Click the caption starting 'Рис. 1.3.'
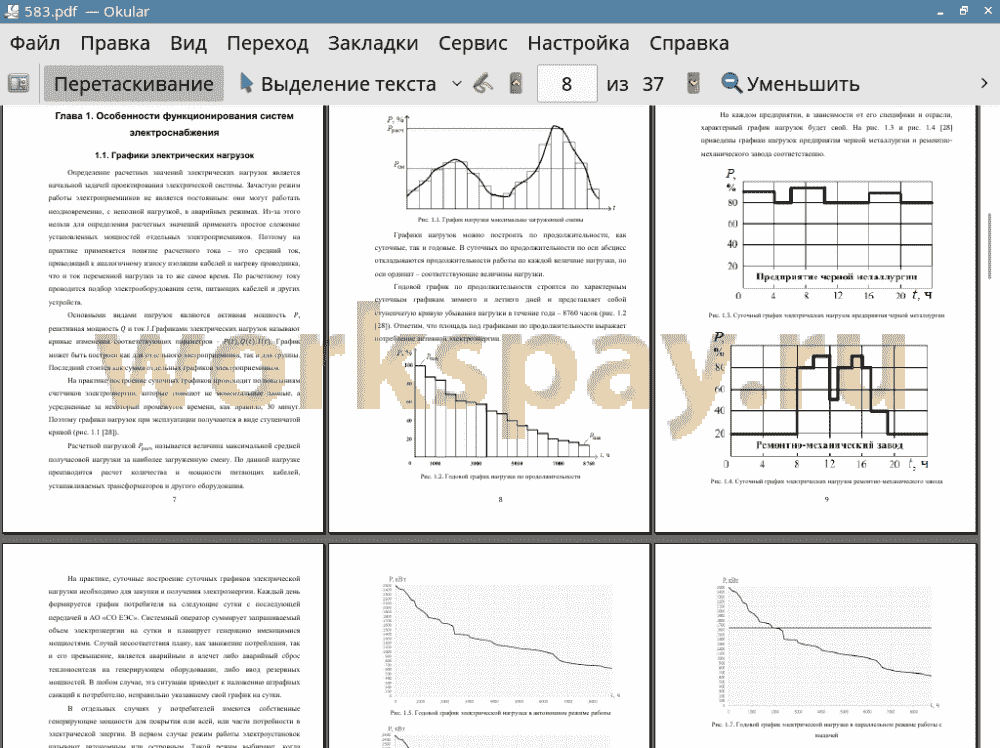This screenshot has height=748, width=1000. 827,315
